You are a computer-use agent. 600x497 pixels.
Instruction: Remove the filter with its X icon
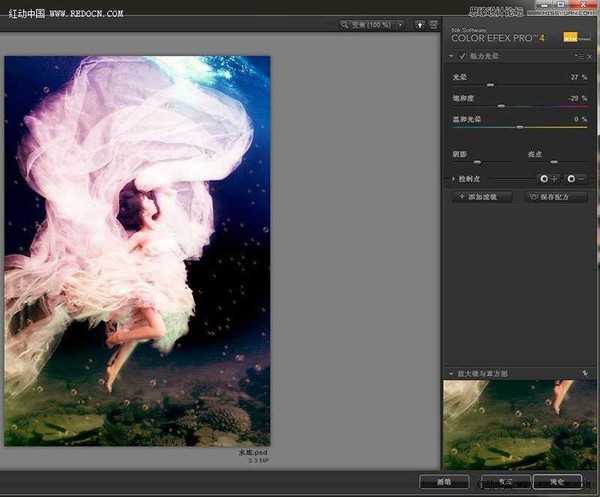pos(589,57)
